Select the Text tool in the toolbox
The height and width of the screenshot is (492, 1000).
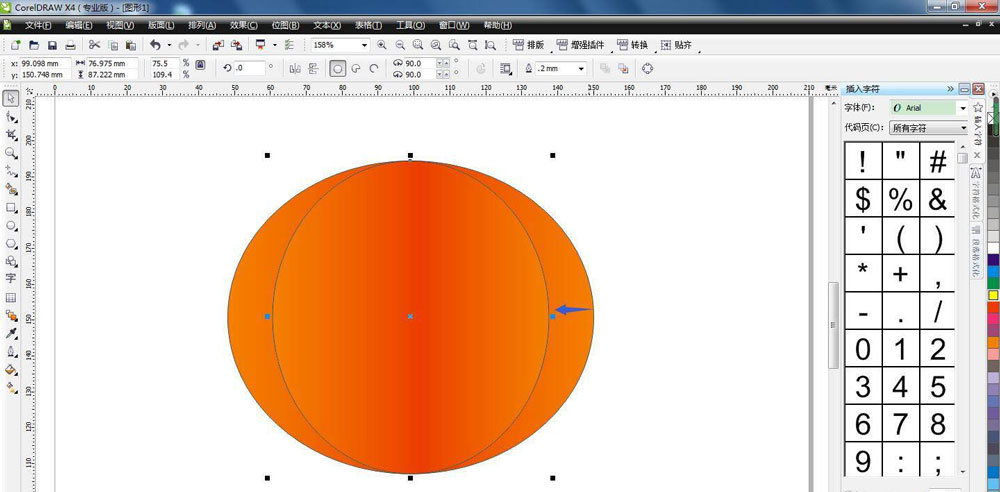tap(11, 279)
